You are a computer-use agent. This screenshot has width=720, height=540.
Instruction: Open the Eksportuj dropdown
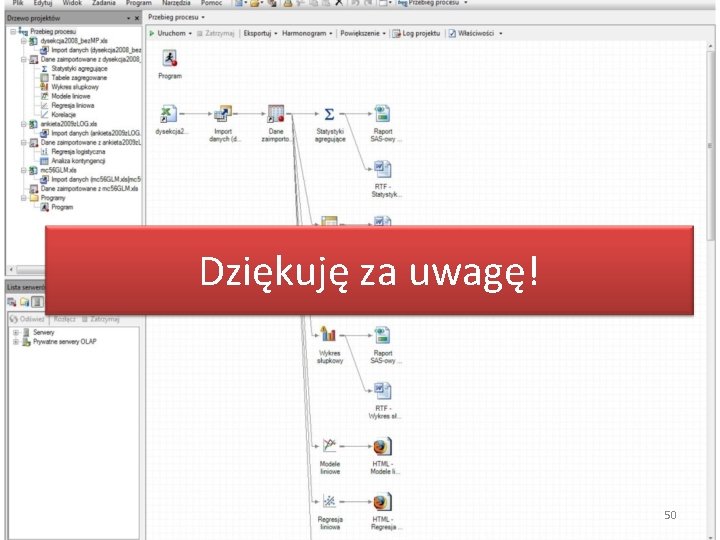coord(260,33)
